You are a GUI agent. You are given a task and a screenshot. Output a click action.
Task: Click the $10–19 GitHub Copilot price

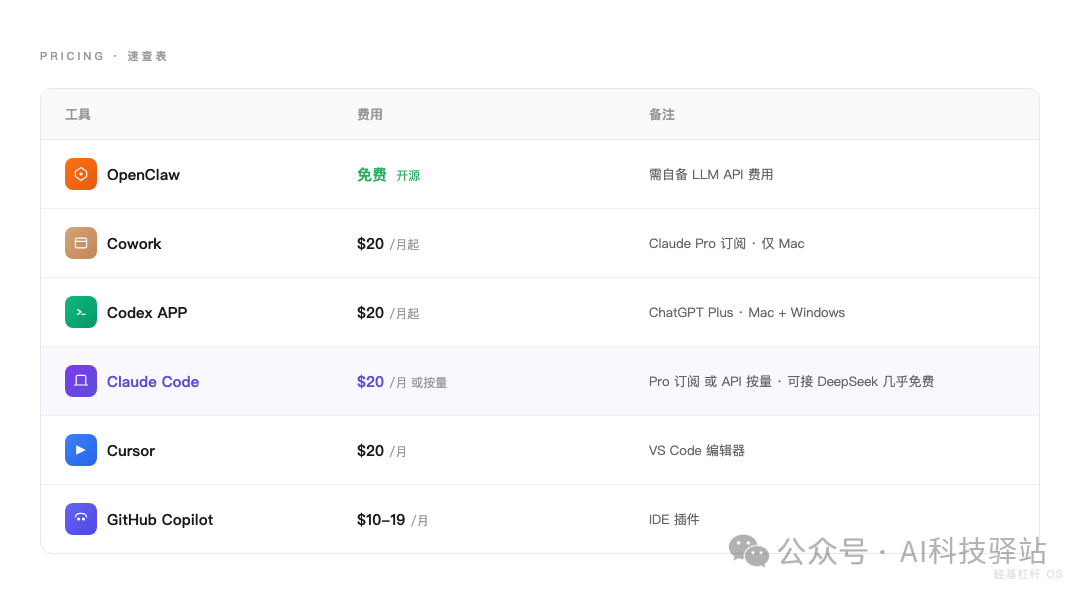point(381,519)
